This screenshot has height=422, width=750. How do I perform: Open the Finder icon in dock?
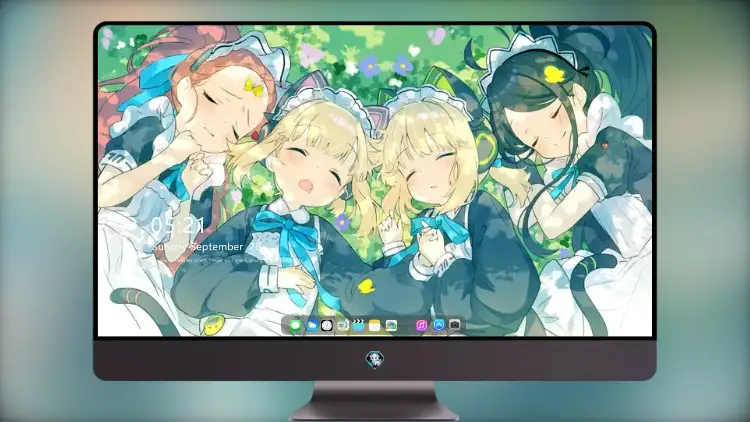point(343,325)
